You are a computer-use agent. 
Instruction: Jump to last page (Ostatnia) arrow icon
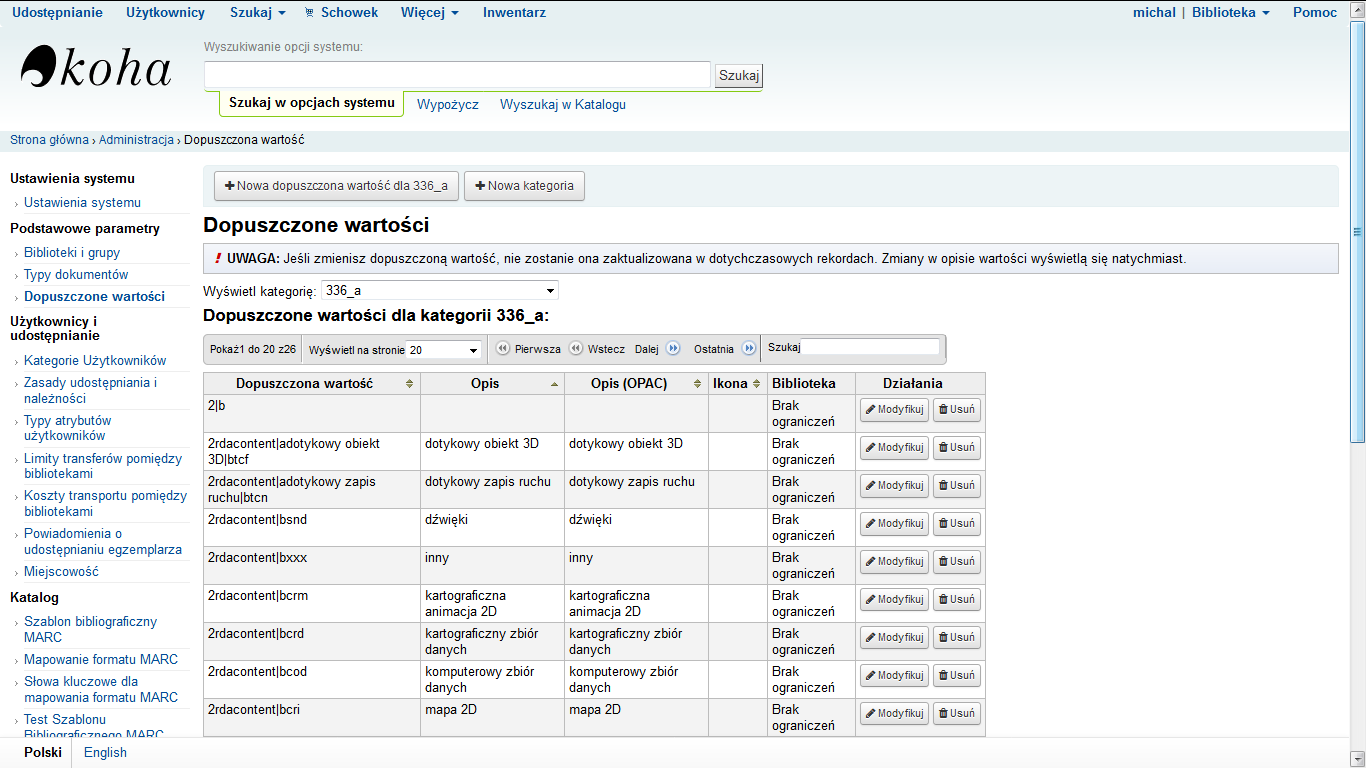pyautogui.click(x=748, y=349)
